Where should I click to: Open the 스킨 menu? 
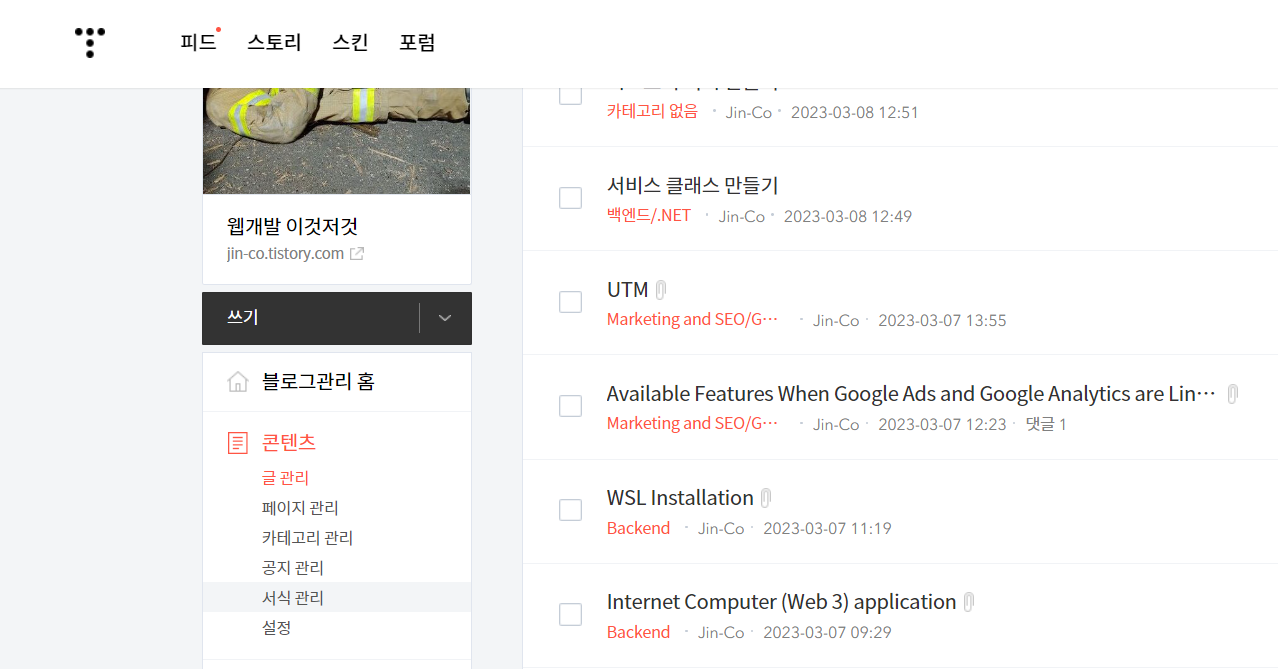(x=350, y=42)
